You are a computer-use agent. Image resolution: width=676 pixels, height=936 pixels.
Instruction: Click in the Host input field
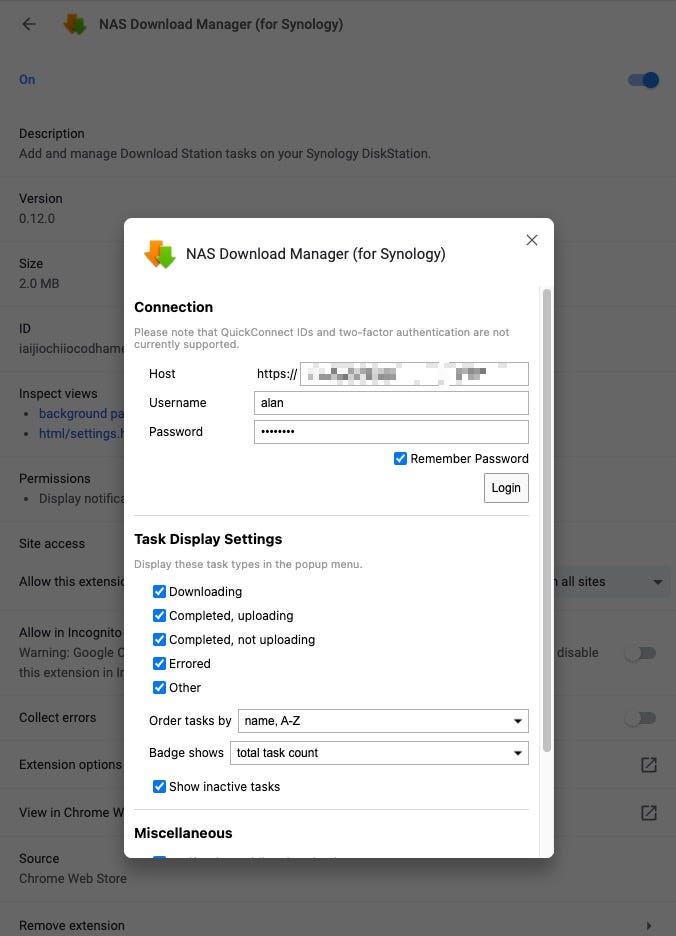click(x=414, y=374)
